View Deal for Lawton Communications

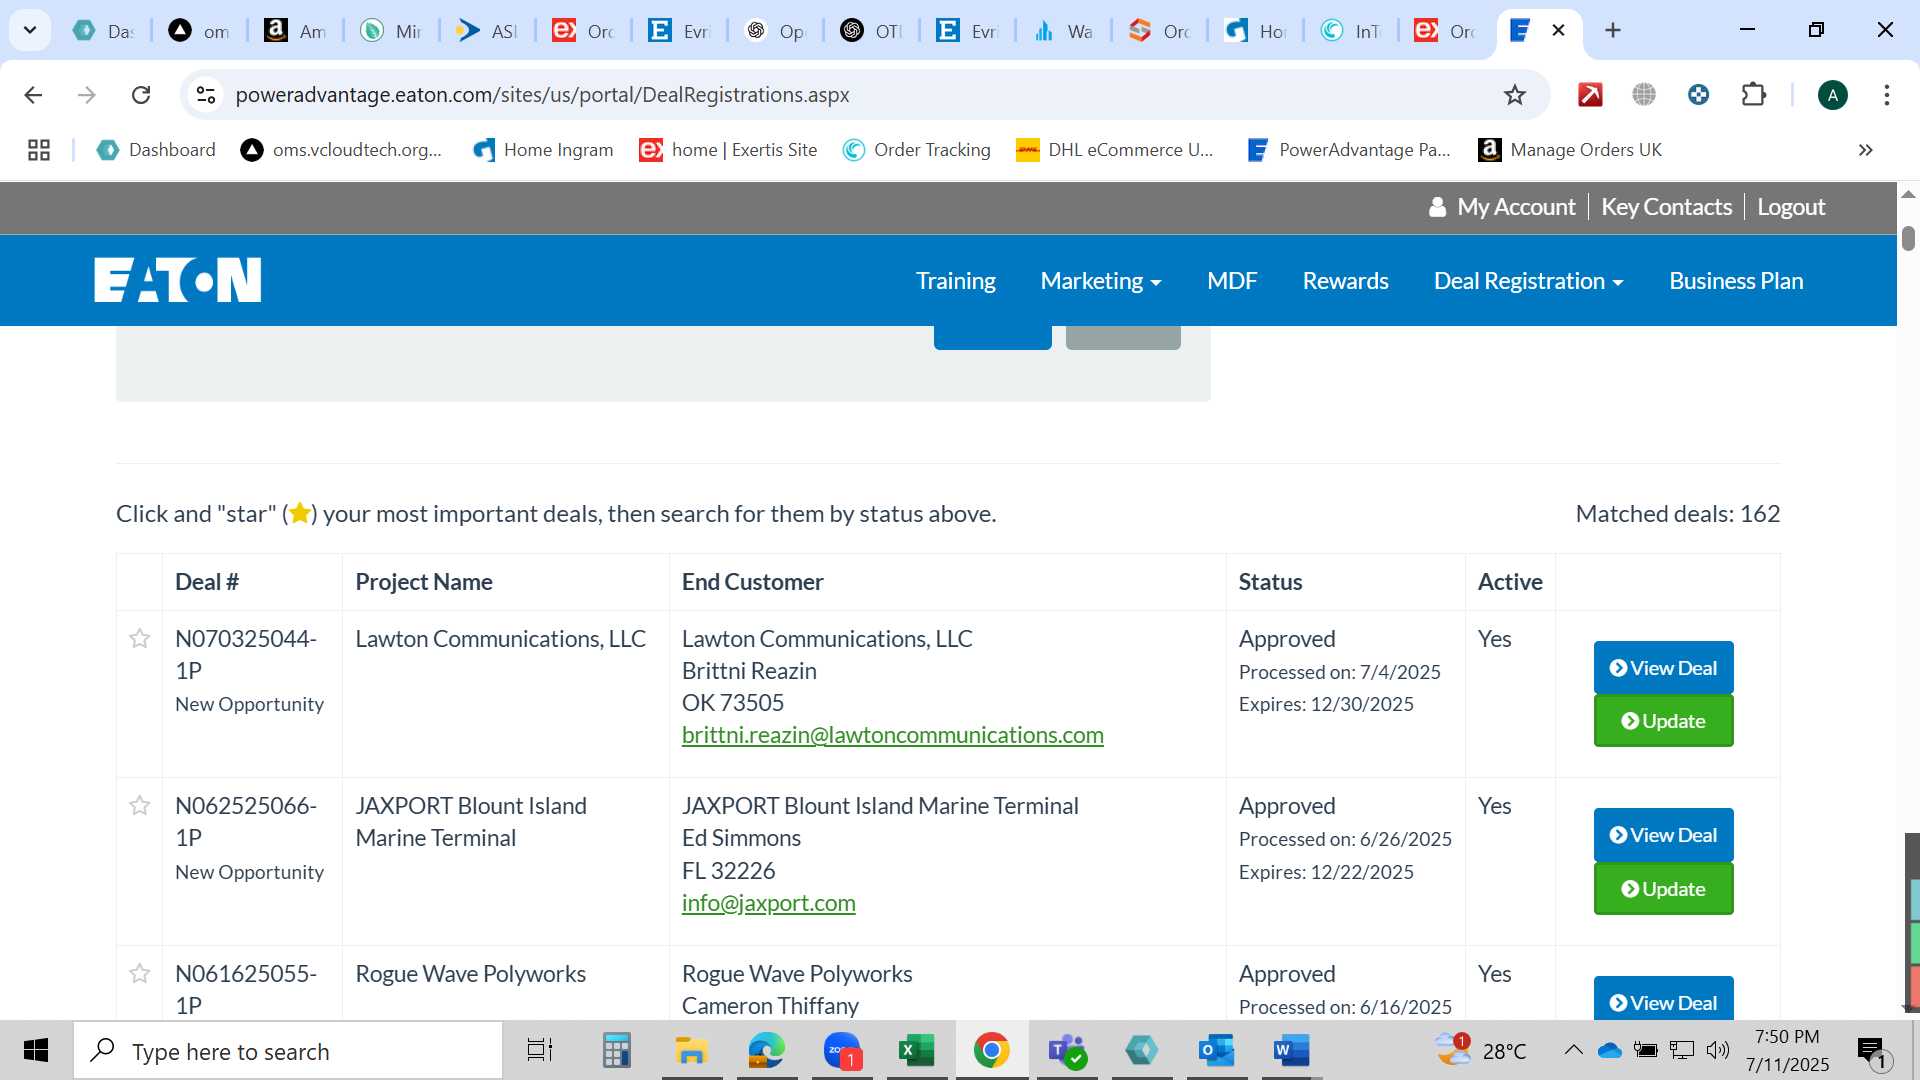tap(1663, 668)
